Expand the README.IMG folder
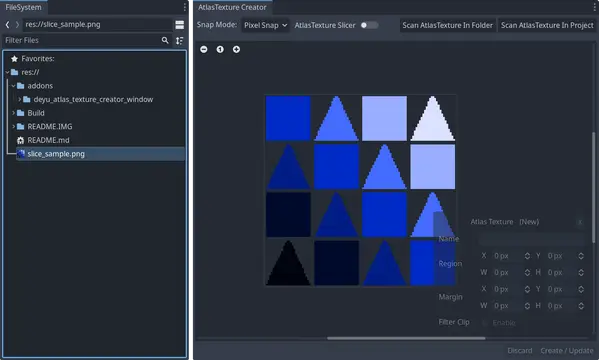Screen dimensions: 599x360 click(x=13, y=126)
